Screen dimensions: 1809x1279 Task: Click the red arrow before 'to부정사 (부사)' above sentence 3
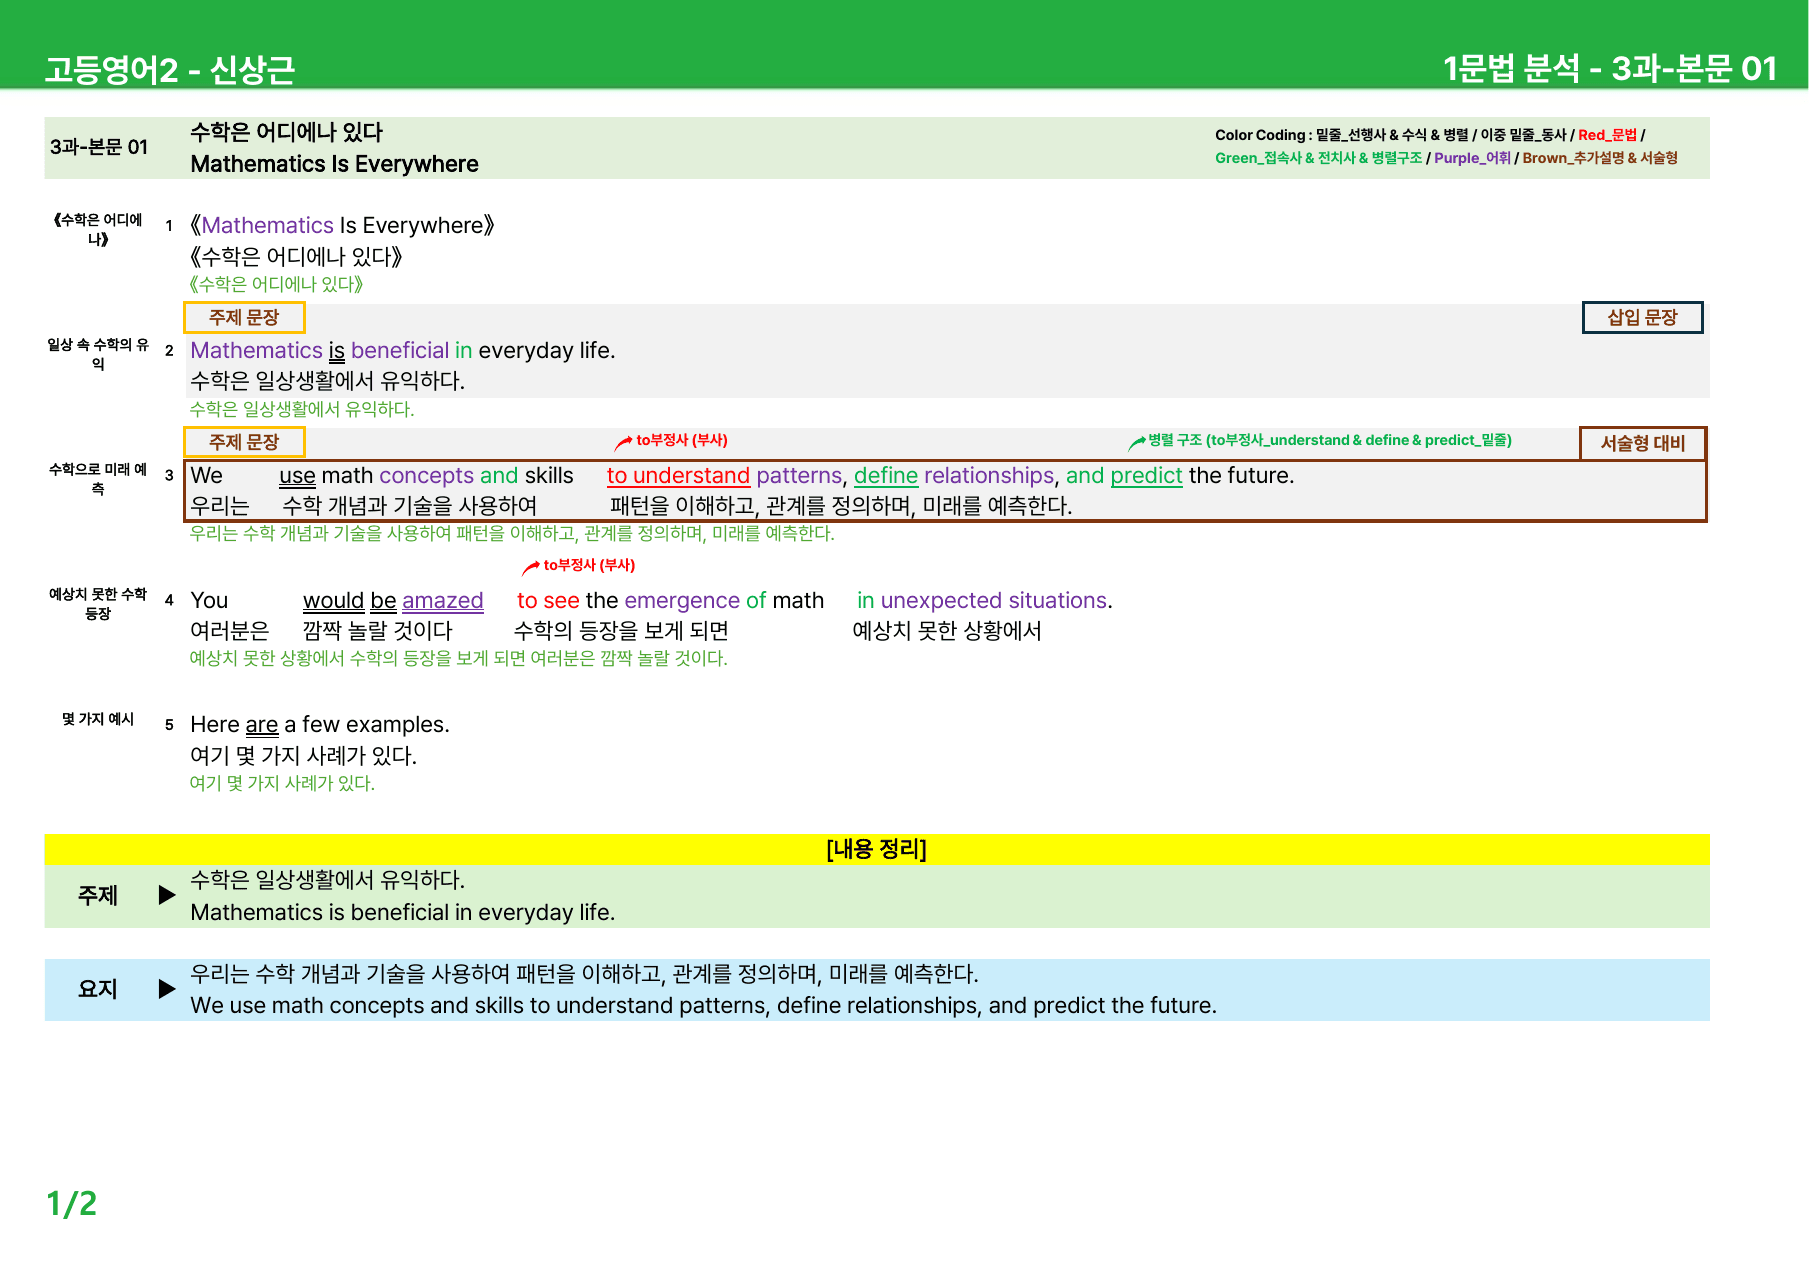pyautogui.click(x=623, y=441)
